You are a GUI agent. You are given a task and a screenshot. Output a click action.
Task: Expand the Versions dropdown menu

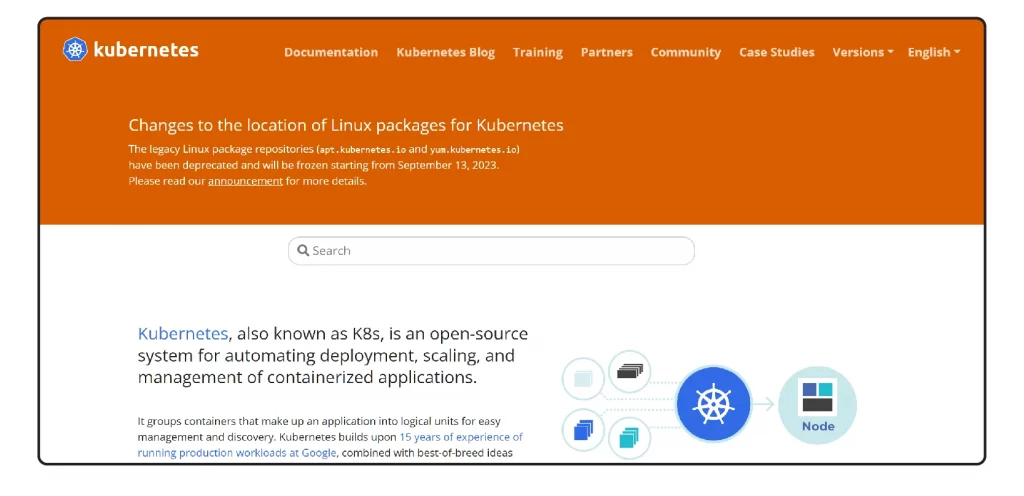click(x=862, y=52)
